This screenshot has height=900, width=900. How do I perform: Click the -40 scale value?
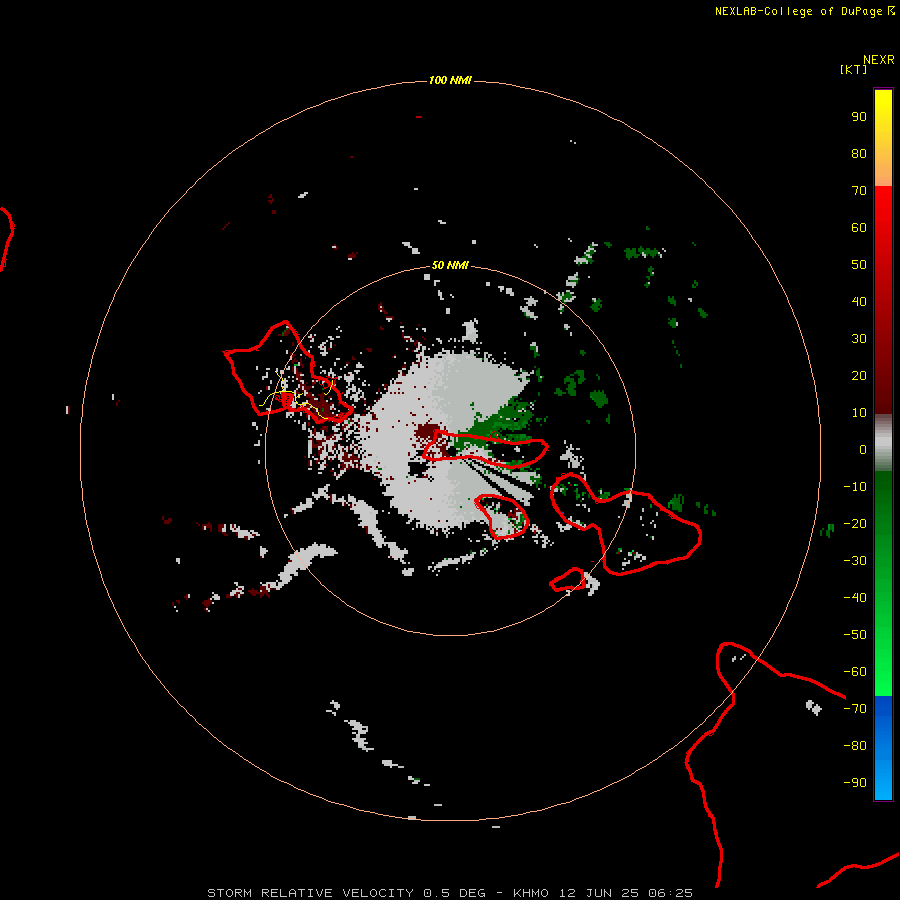tap(855, 598)
